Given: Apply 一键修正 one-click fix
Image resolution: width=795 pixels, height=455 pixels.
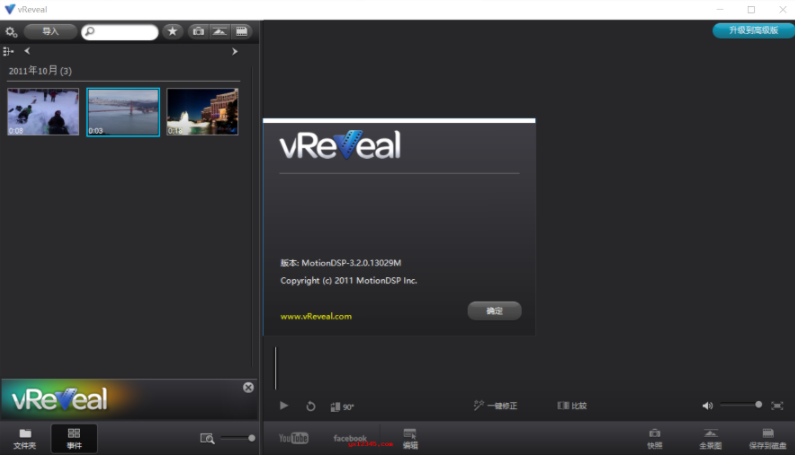Looking at the screenshot, I should (x=495, y=406).
